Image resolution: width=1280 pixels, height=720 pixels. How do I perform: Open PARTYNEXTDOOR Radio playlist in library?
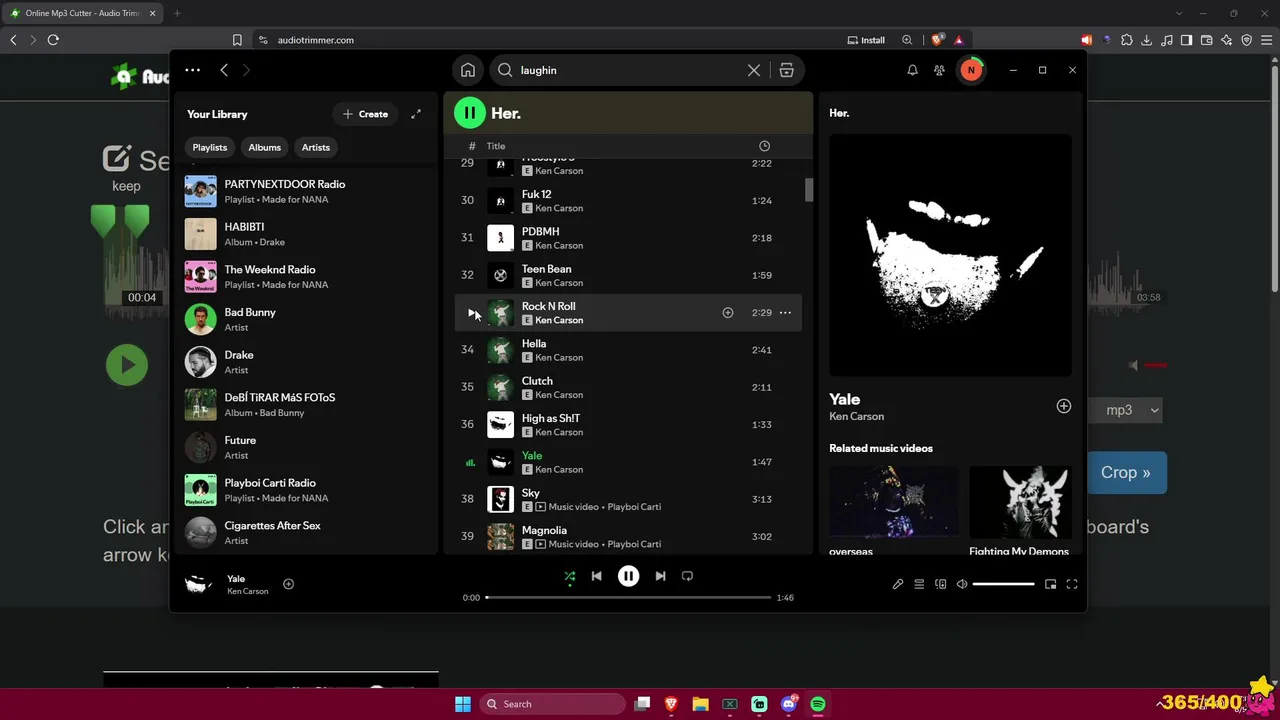(x=306, y=191)
